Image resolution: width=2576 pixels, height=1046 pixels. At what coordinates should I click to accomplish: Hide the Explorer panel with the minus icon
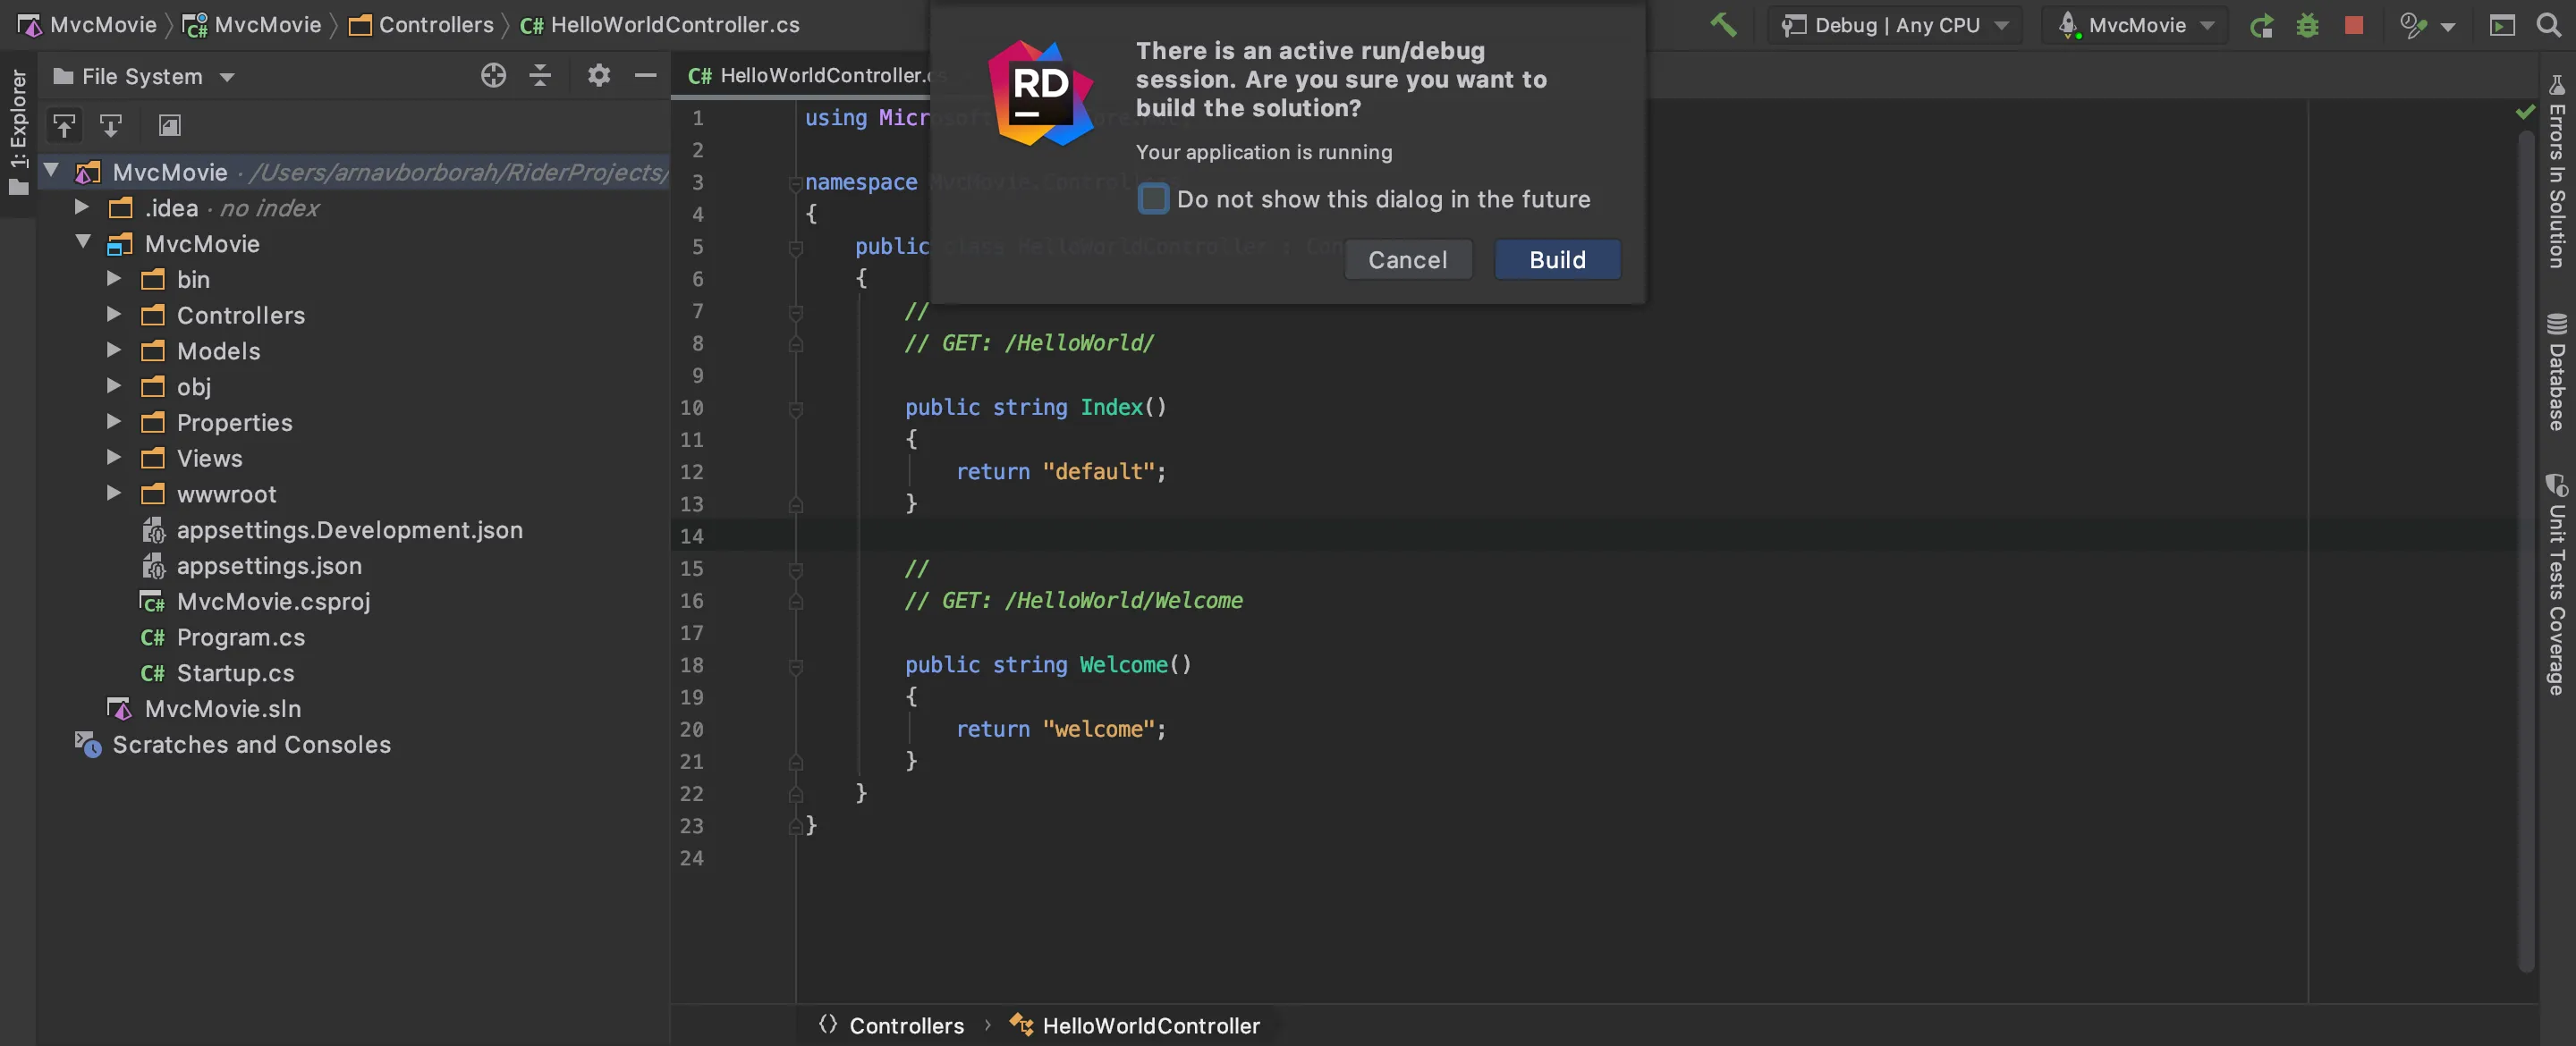point(645,76)
